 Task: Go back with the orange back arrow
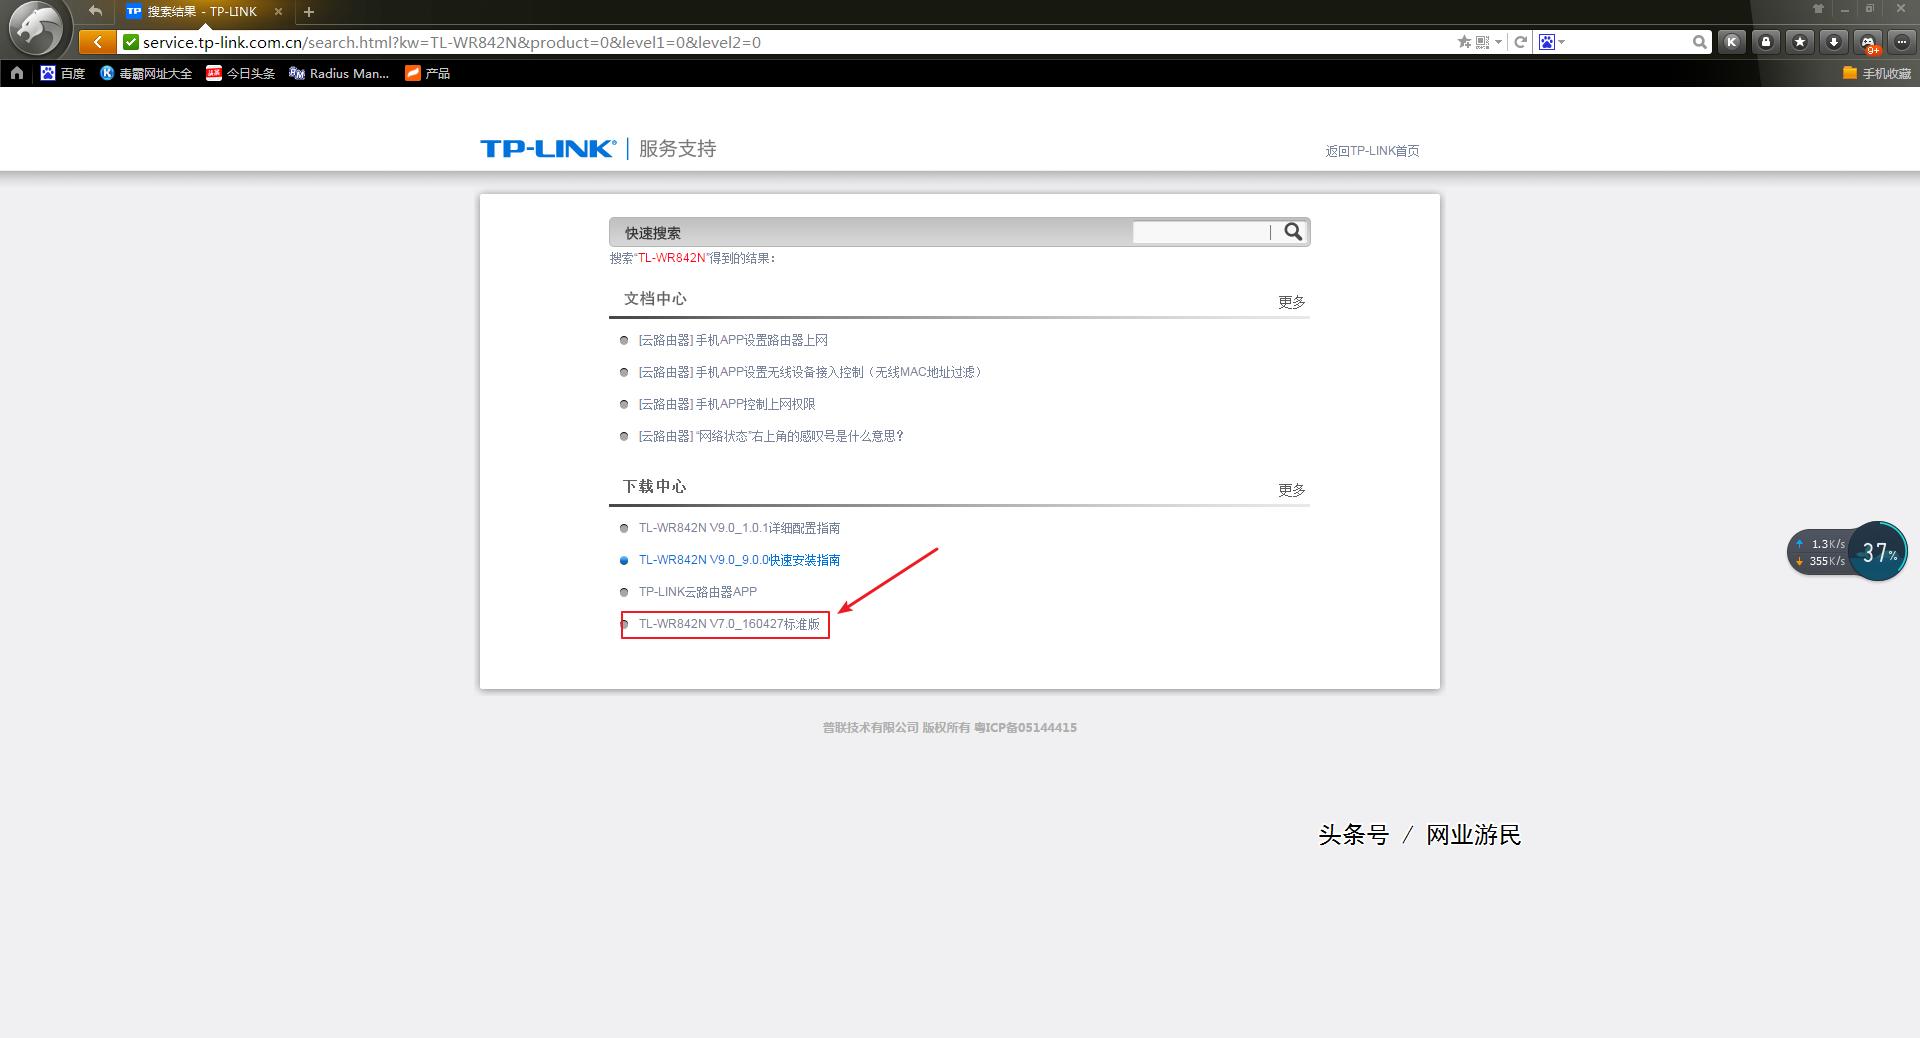(96, 42)
